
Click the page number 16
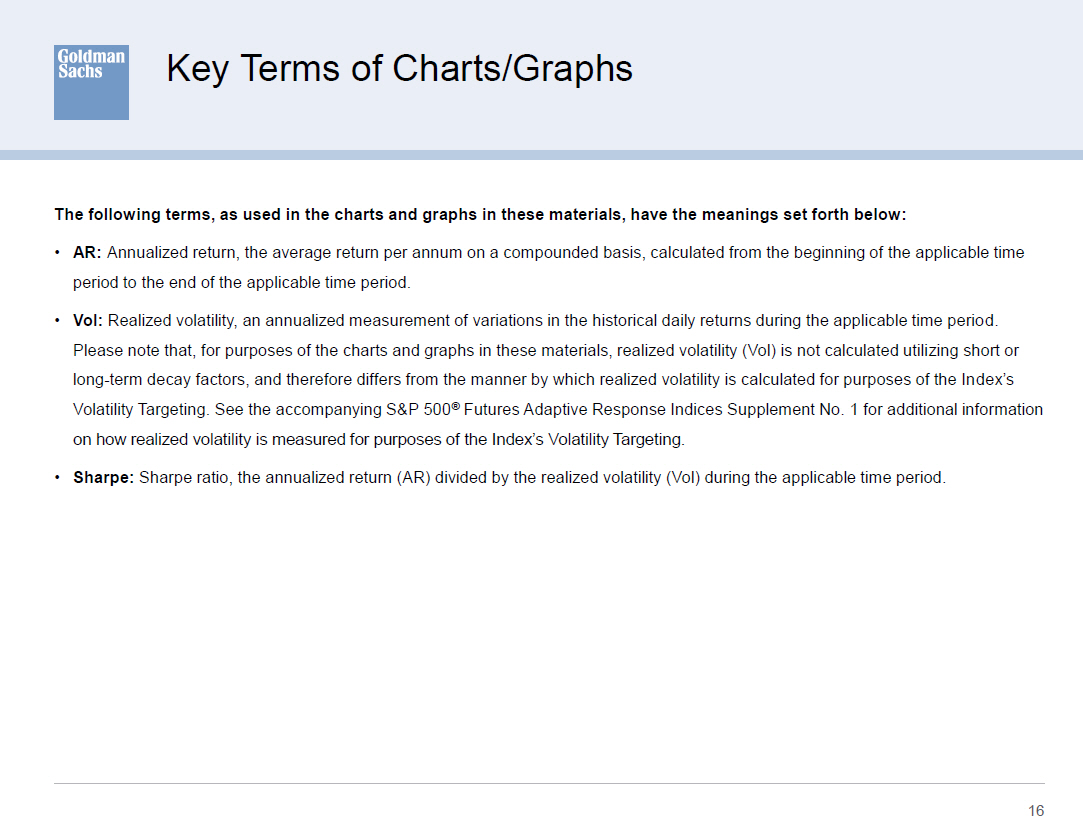coord(1035,811)
